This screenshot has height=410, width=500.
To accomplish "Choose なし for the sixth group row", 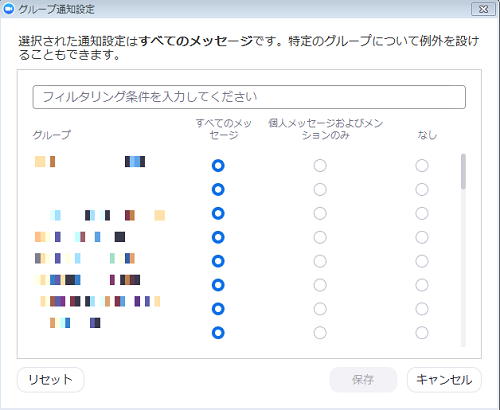I will click(x=422, y=285).
